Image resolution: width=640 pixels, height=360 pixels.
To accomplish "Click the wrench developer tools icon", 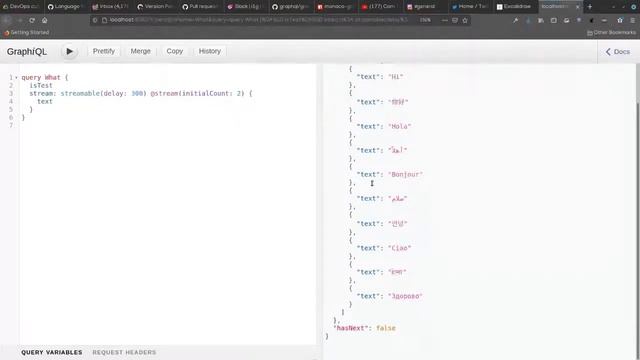I will pos(516,20).
